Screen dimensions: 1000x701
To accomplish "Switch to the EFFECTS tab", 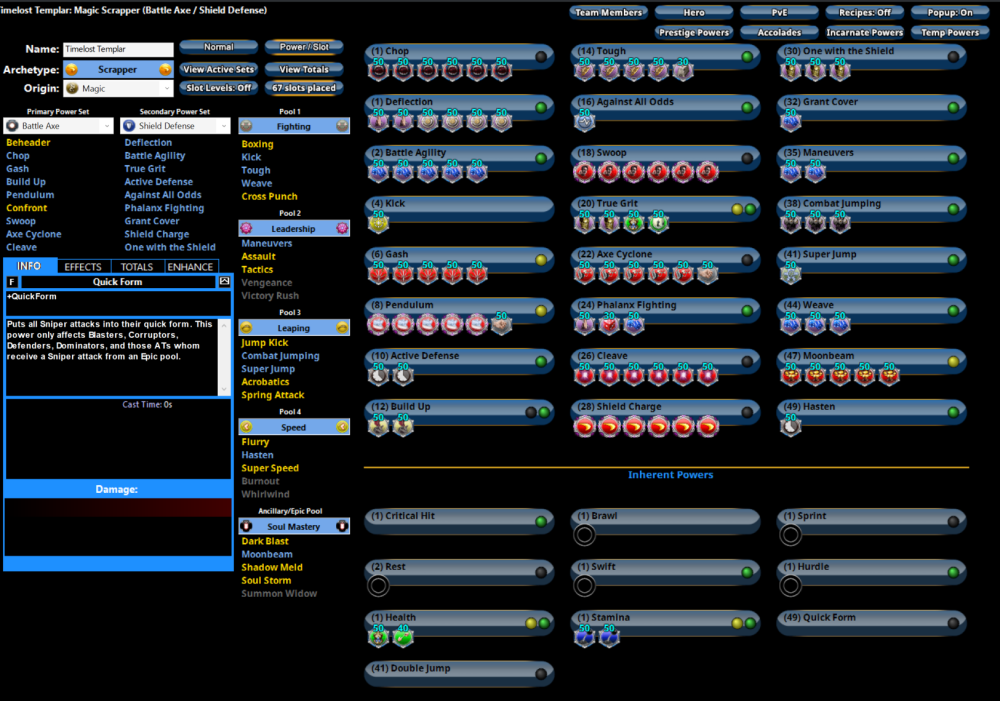I will [82, 267].
